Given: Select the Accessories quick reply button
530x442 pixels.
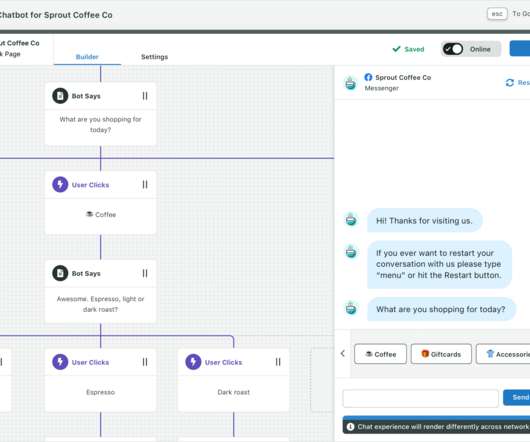Looking at the screenshot, I should (503, 354).
